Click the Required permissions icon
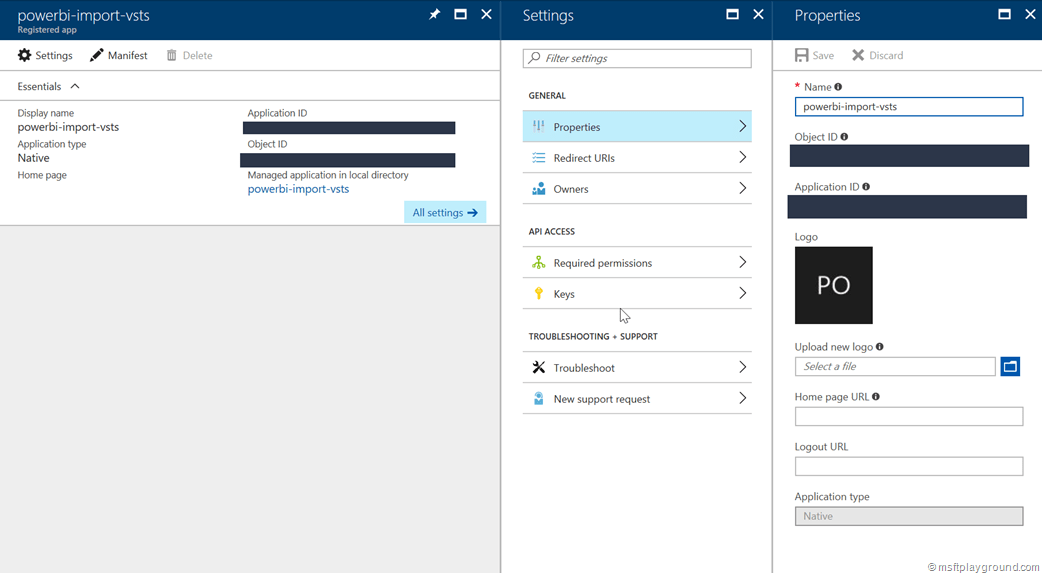 click(539, 263)
